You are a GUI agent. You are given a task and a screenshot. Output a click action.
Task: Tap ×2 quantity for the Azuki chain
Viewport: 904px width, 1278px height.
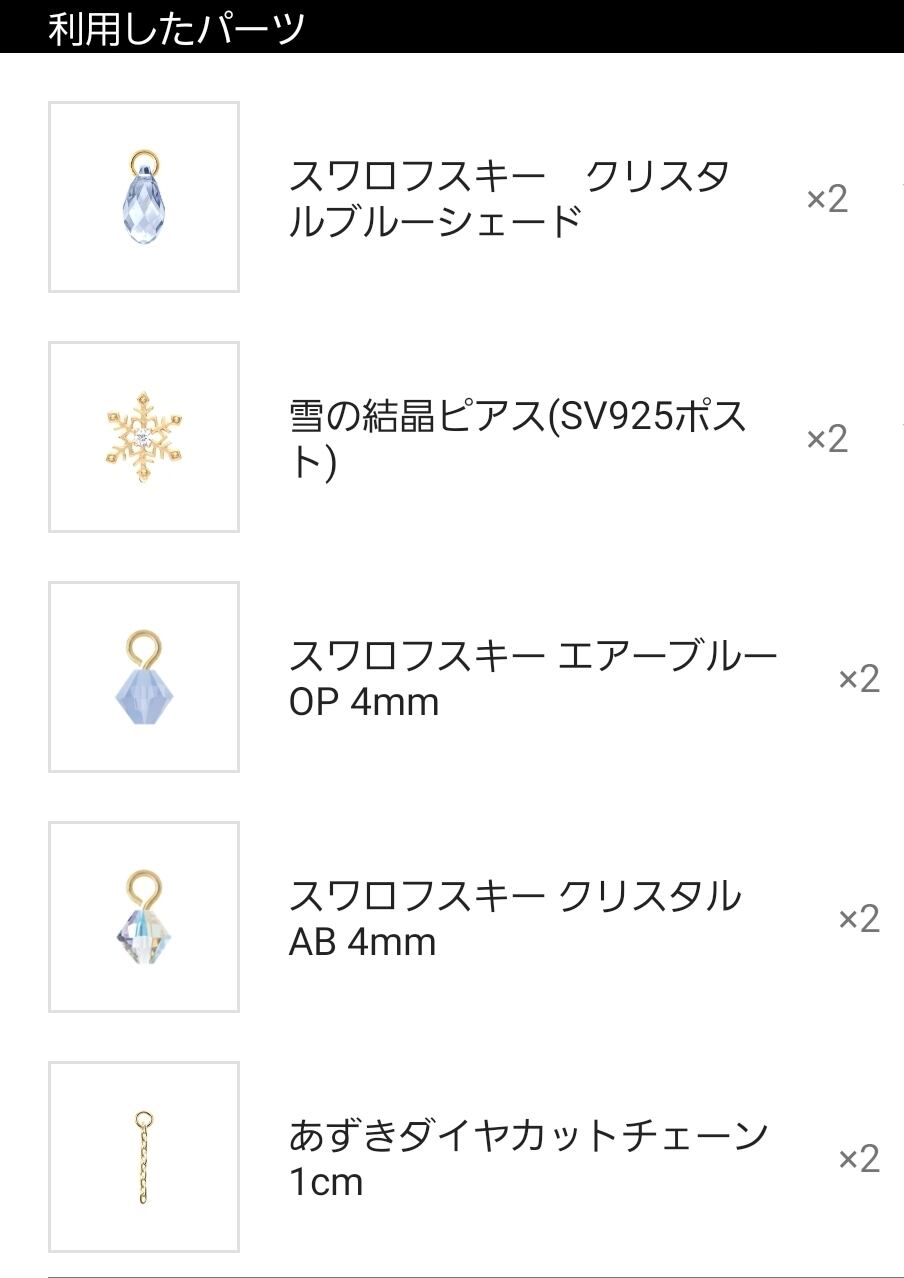[859, 1158]
